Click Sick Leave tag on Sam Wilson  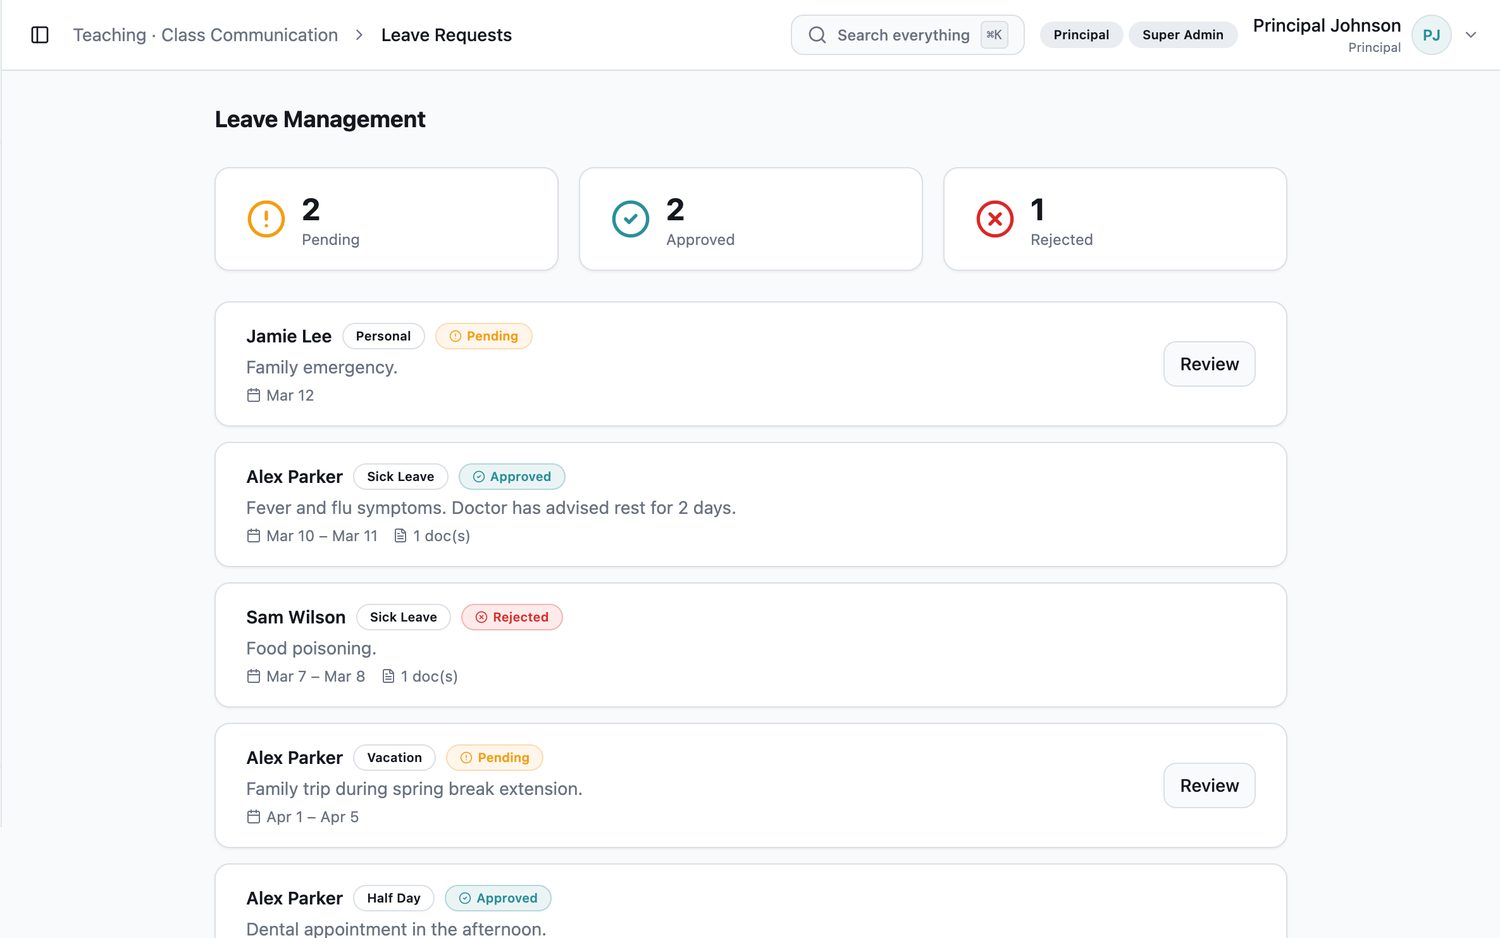point(403,617)
